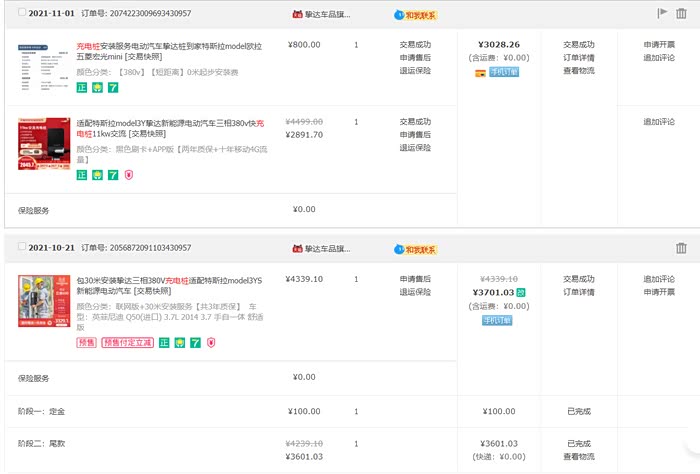Viewport: 700px width, 474px height.
Task: Click the 预售 tag on the 30米安装 item
Action: (x=87, y=342)
